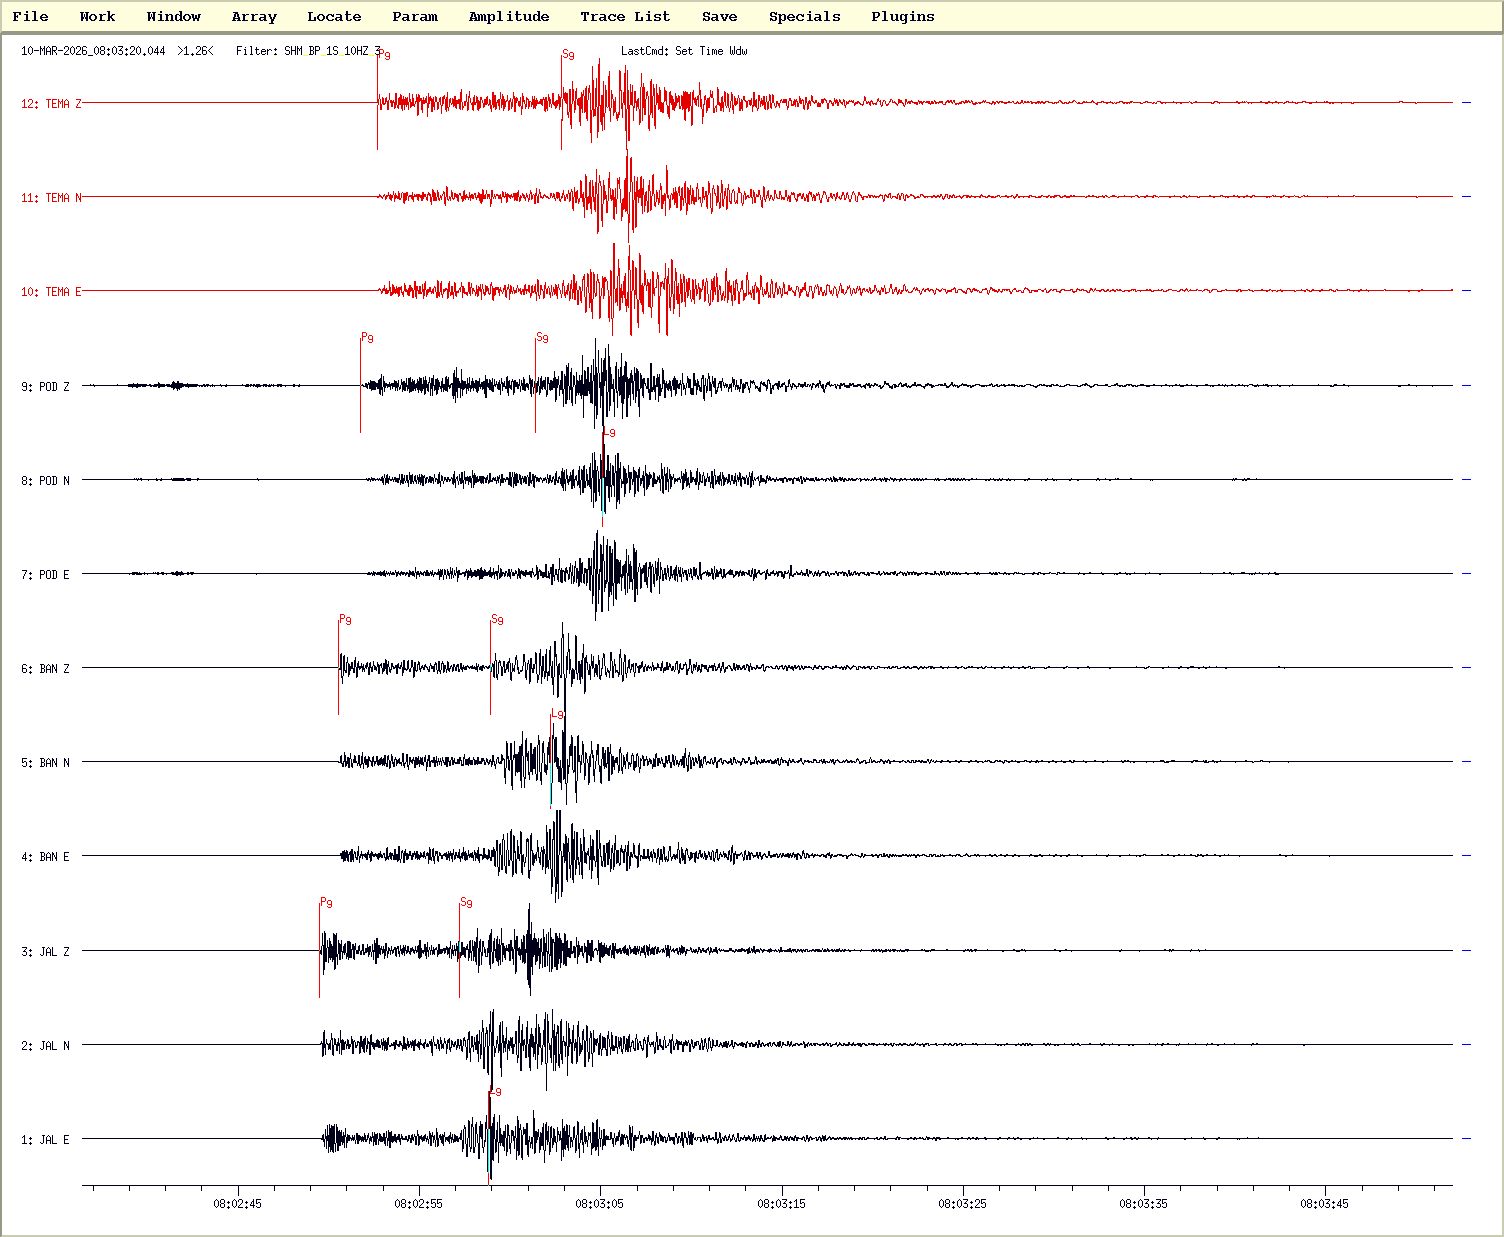Open the Specials menu

(x=804, y=16)
